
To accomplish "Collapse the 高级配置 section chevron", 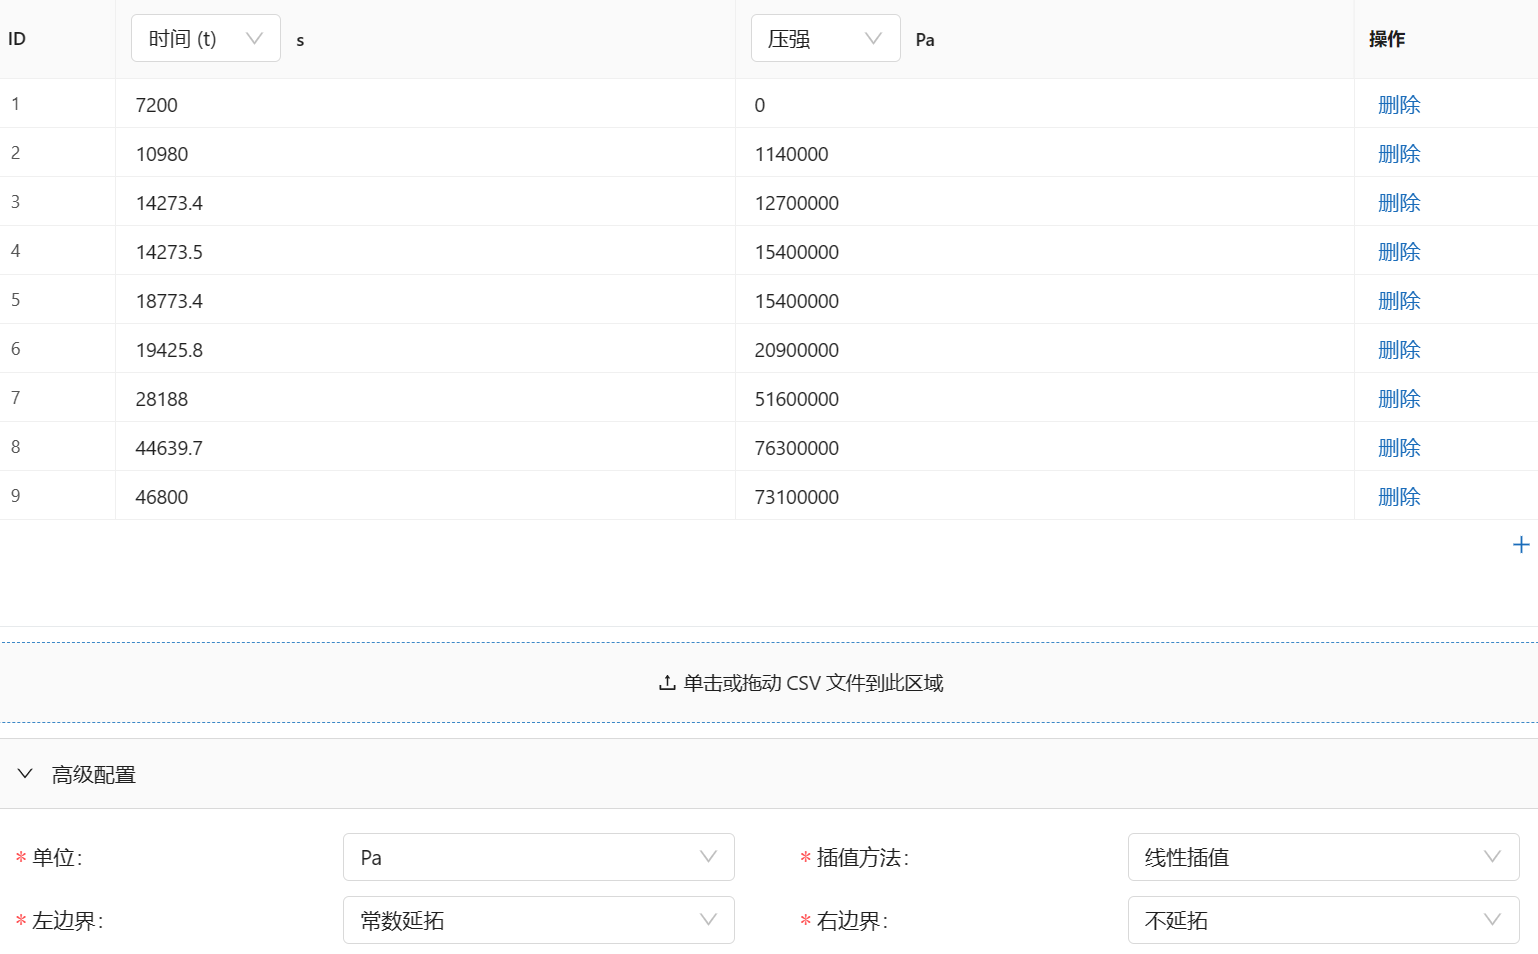I will pyautogui.click(x=26, y=774).
